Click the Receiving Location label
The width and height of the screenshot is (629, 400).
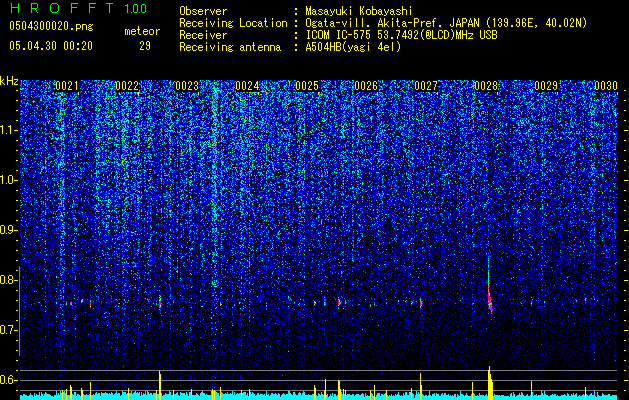(233, 23)
